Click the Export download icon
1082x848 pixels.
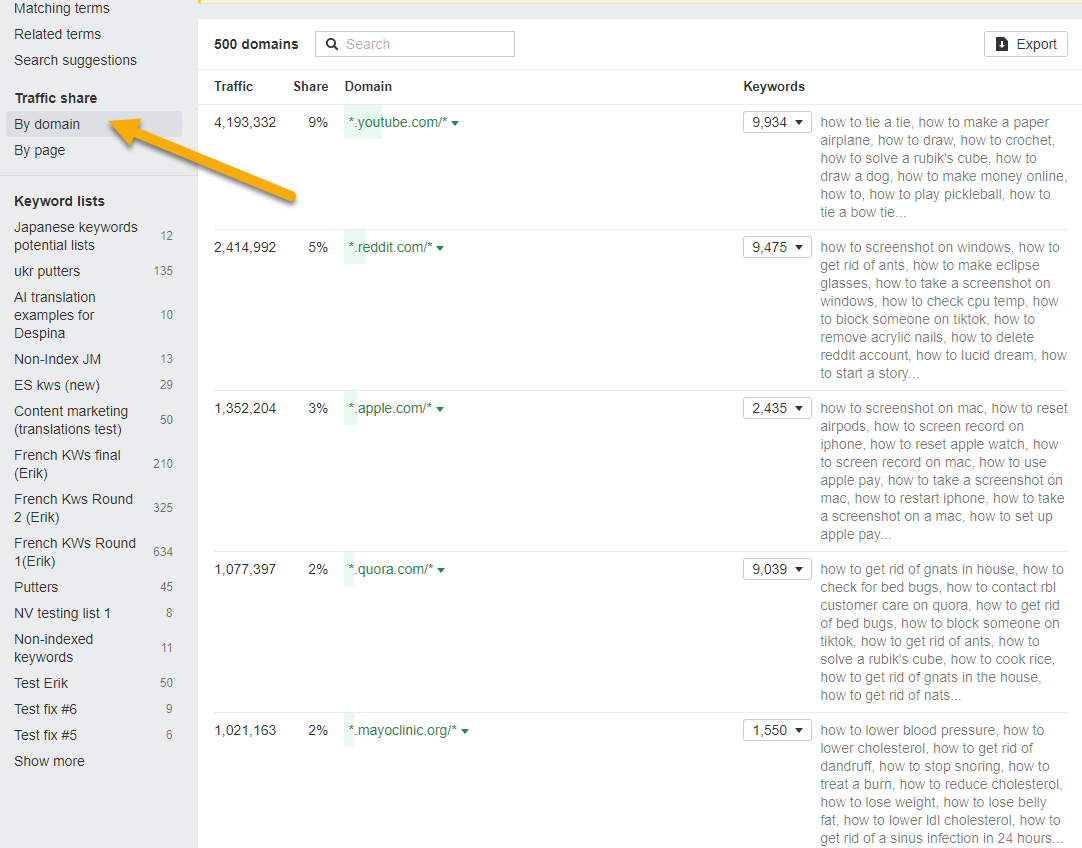[1002, 44]
